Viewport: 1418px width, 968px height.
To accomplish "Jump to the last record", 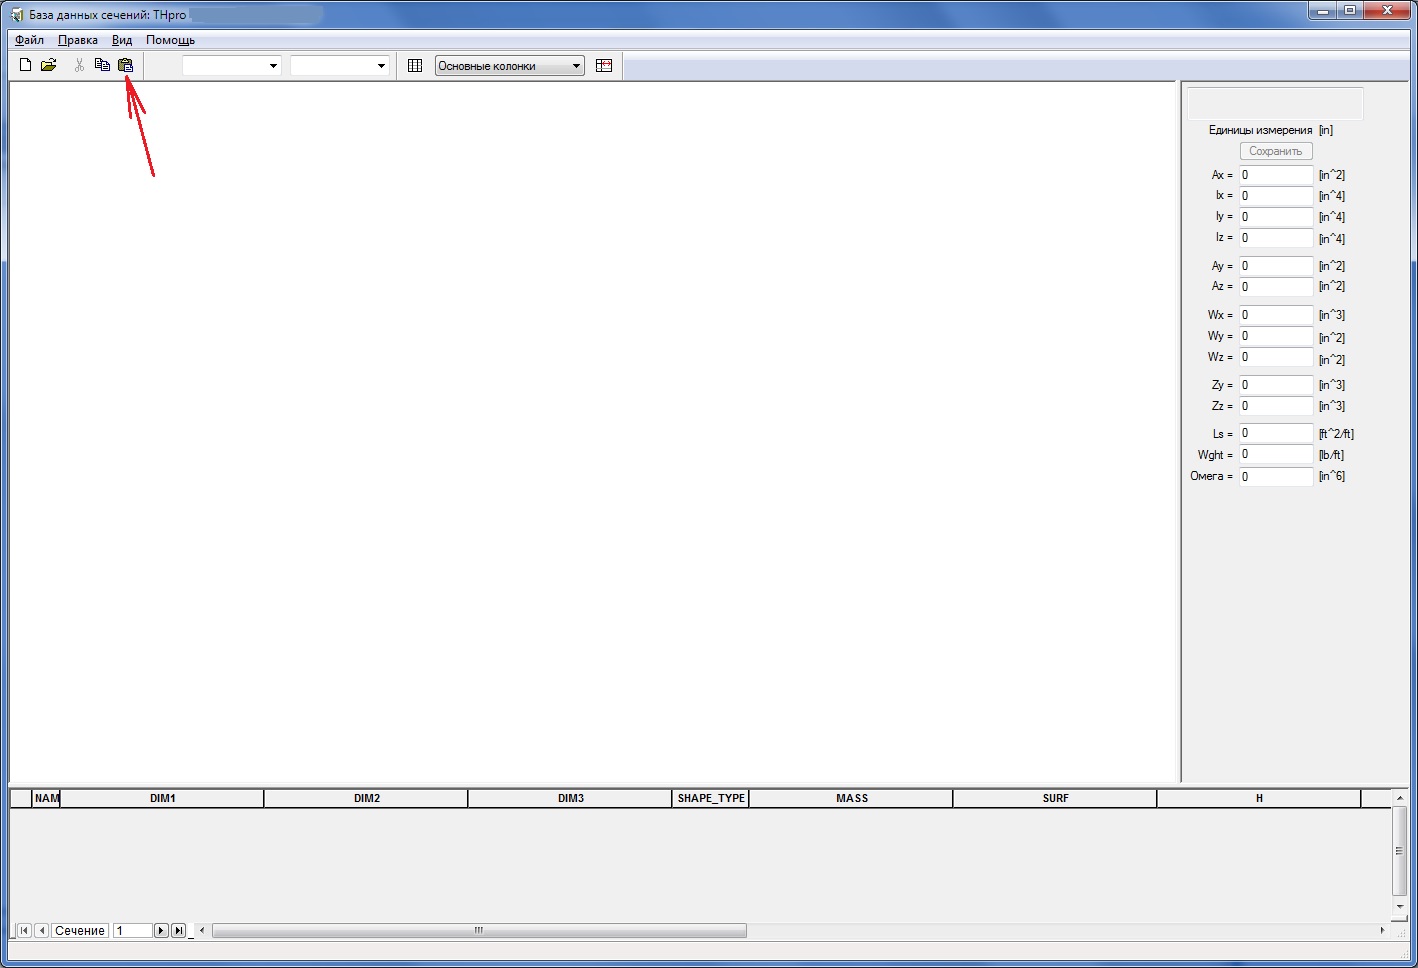I will tap(178, 930).
